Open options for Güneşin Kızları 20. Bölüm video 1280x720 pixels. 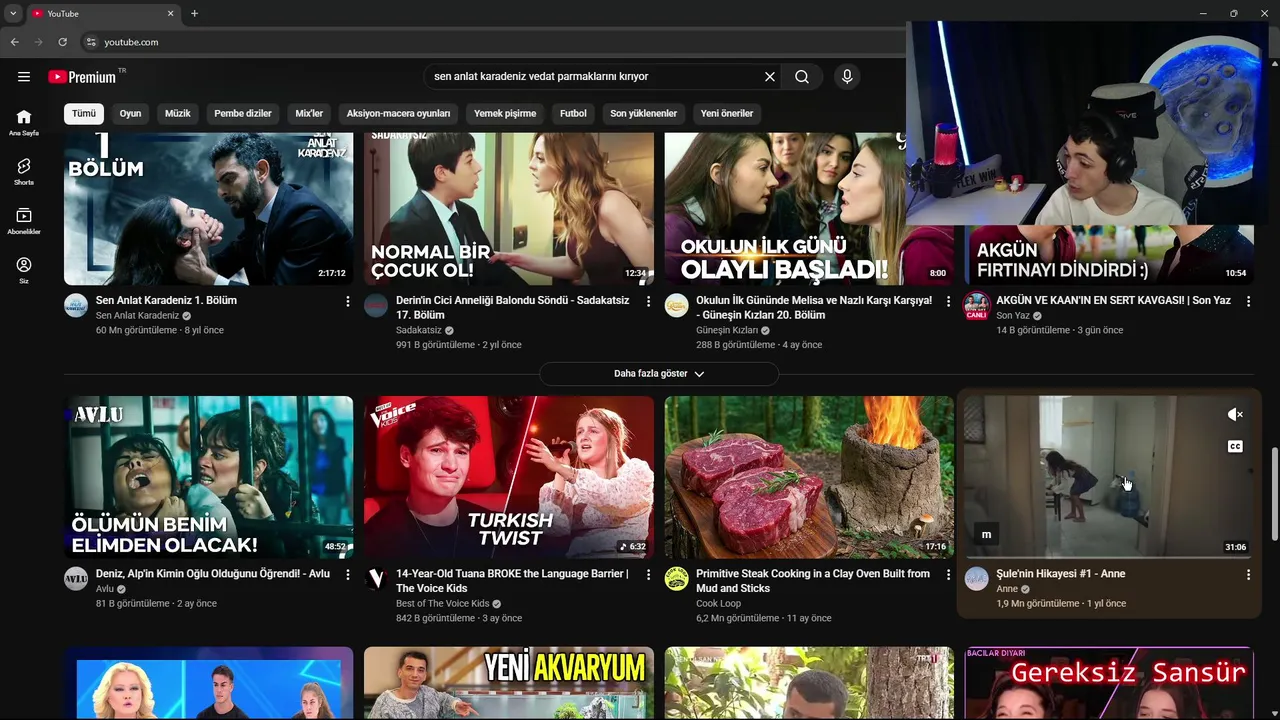[948, 301]
